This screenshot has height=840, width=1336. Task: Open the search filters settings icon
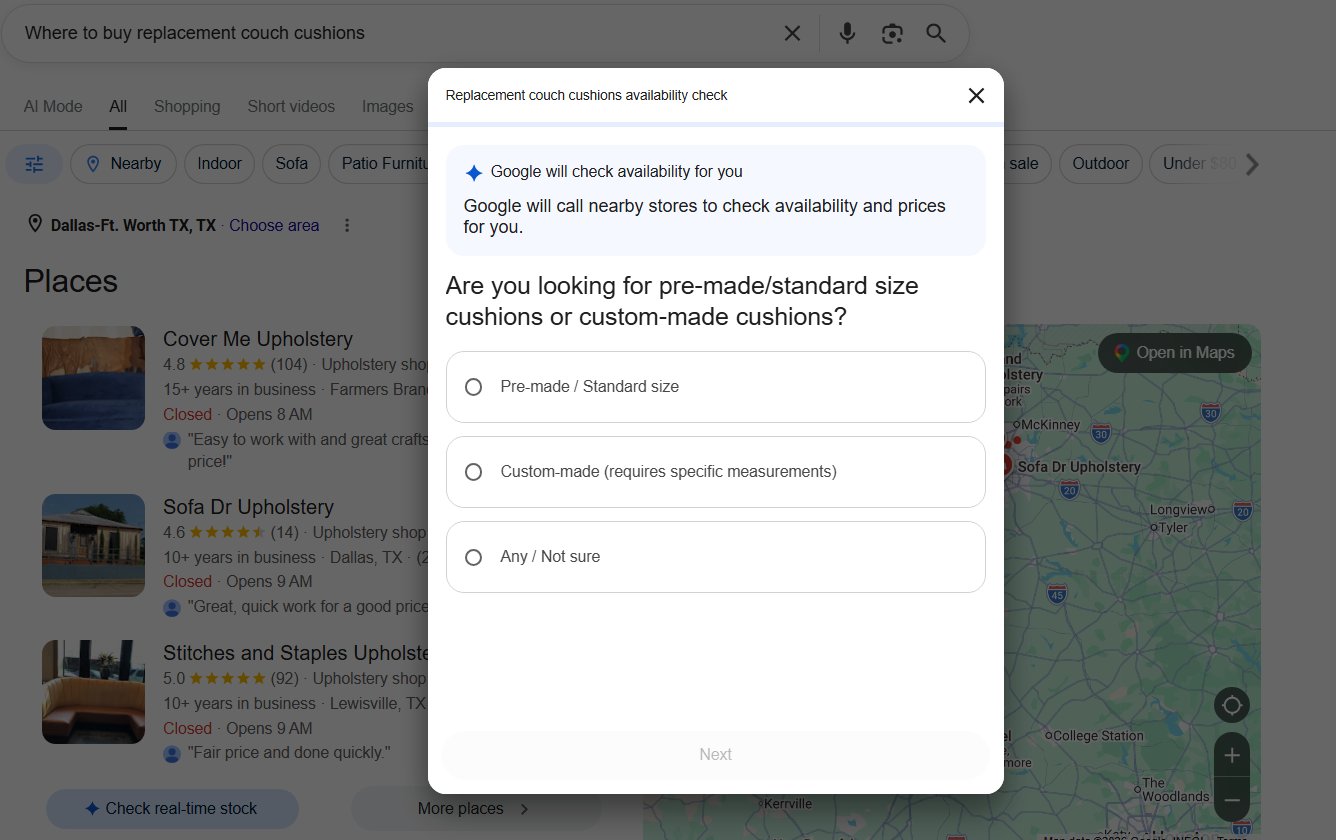[x=34, y=164]
